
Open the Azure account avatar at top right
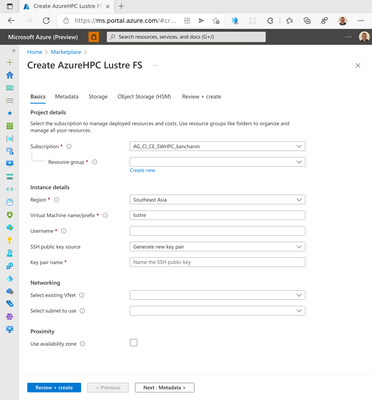click(x=364, y=37)
